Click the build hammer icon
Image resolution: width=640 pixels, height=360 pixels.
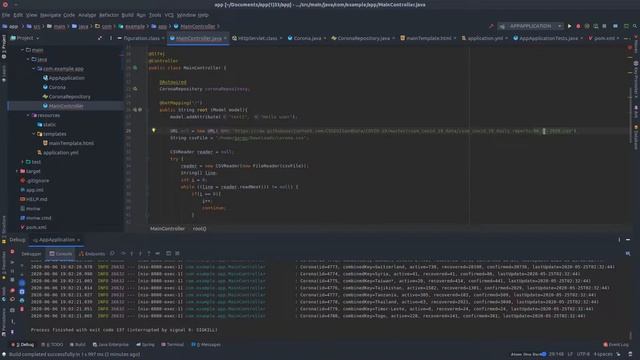[491, 26]
